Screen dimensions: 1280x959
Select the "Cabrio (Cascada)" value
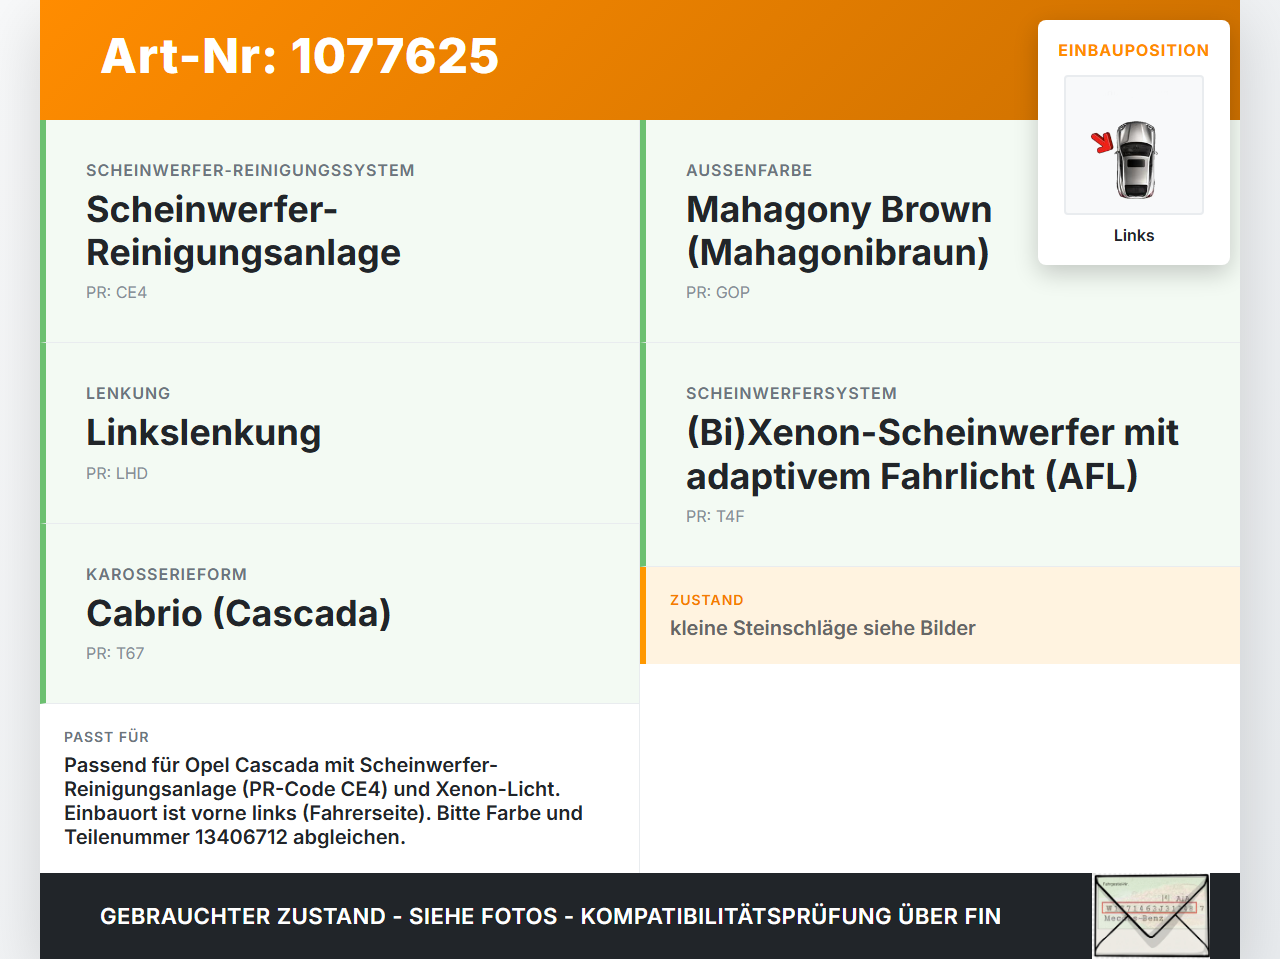click(239, 613)
